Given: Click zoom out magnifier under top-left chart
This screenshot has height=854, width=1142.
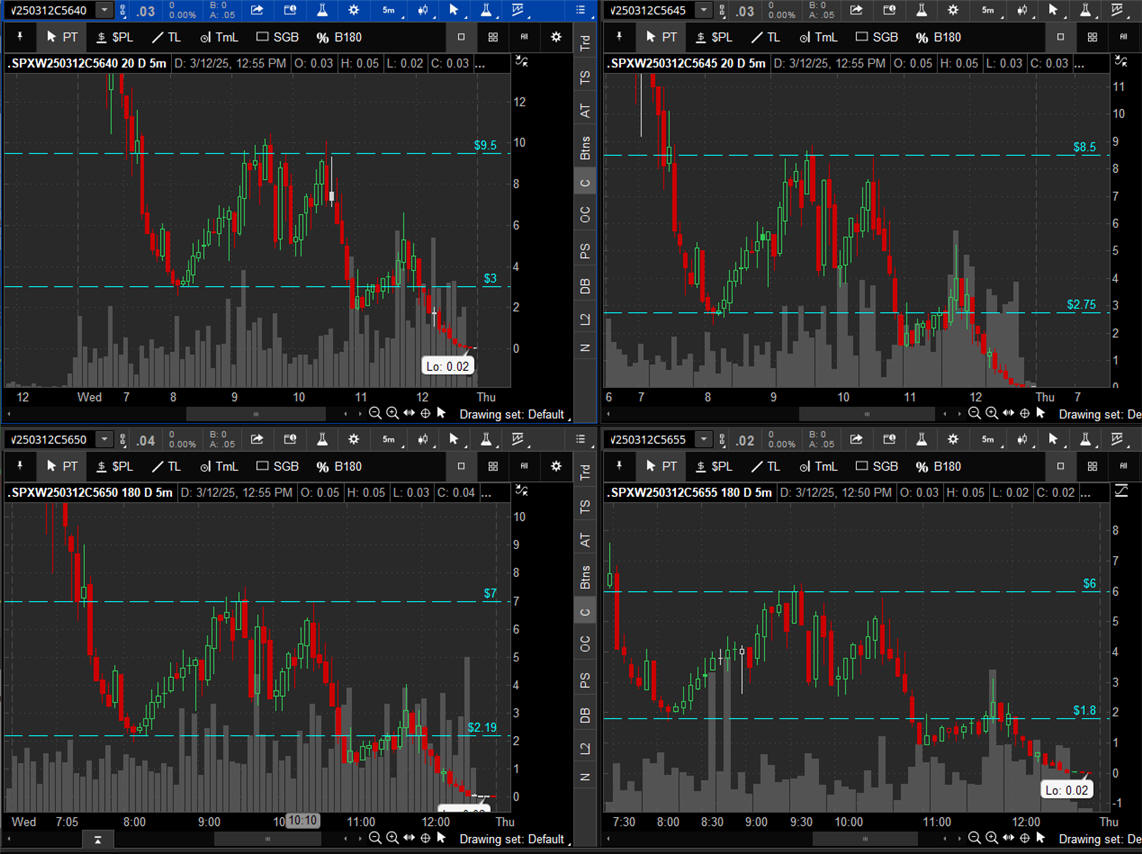Looking at the screenshot, I should click(x=375, y=414).
